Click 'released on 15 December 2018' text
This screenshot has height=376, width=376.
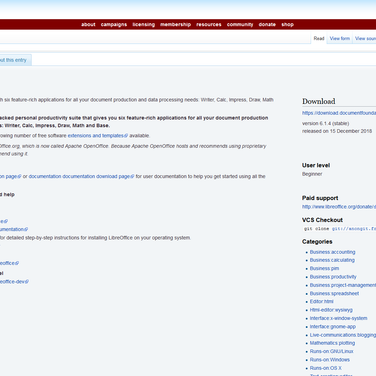point(337,131)
